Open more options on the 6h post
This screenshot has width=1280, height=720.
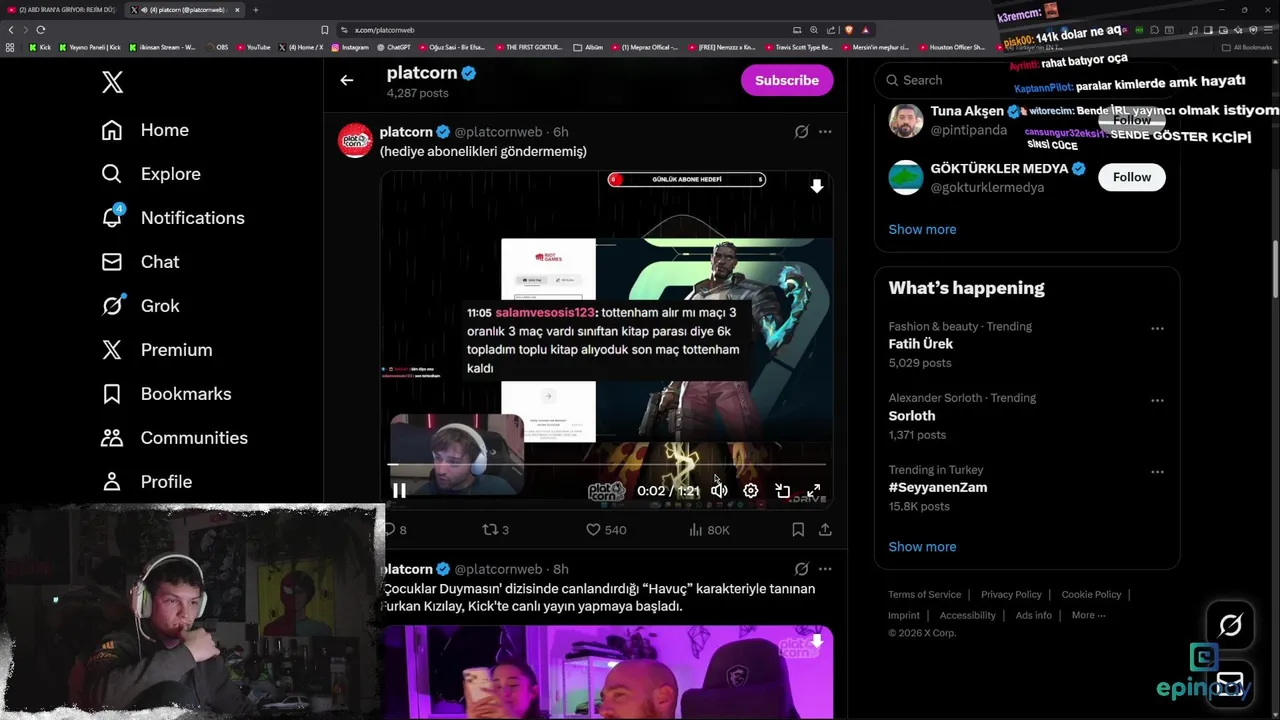(825, 132)
